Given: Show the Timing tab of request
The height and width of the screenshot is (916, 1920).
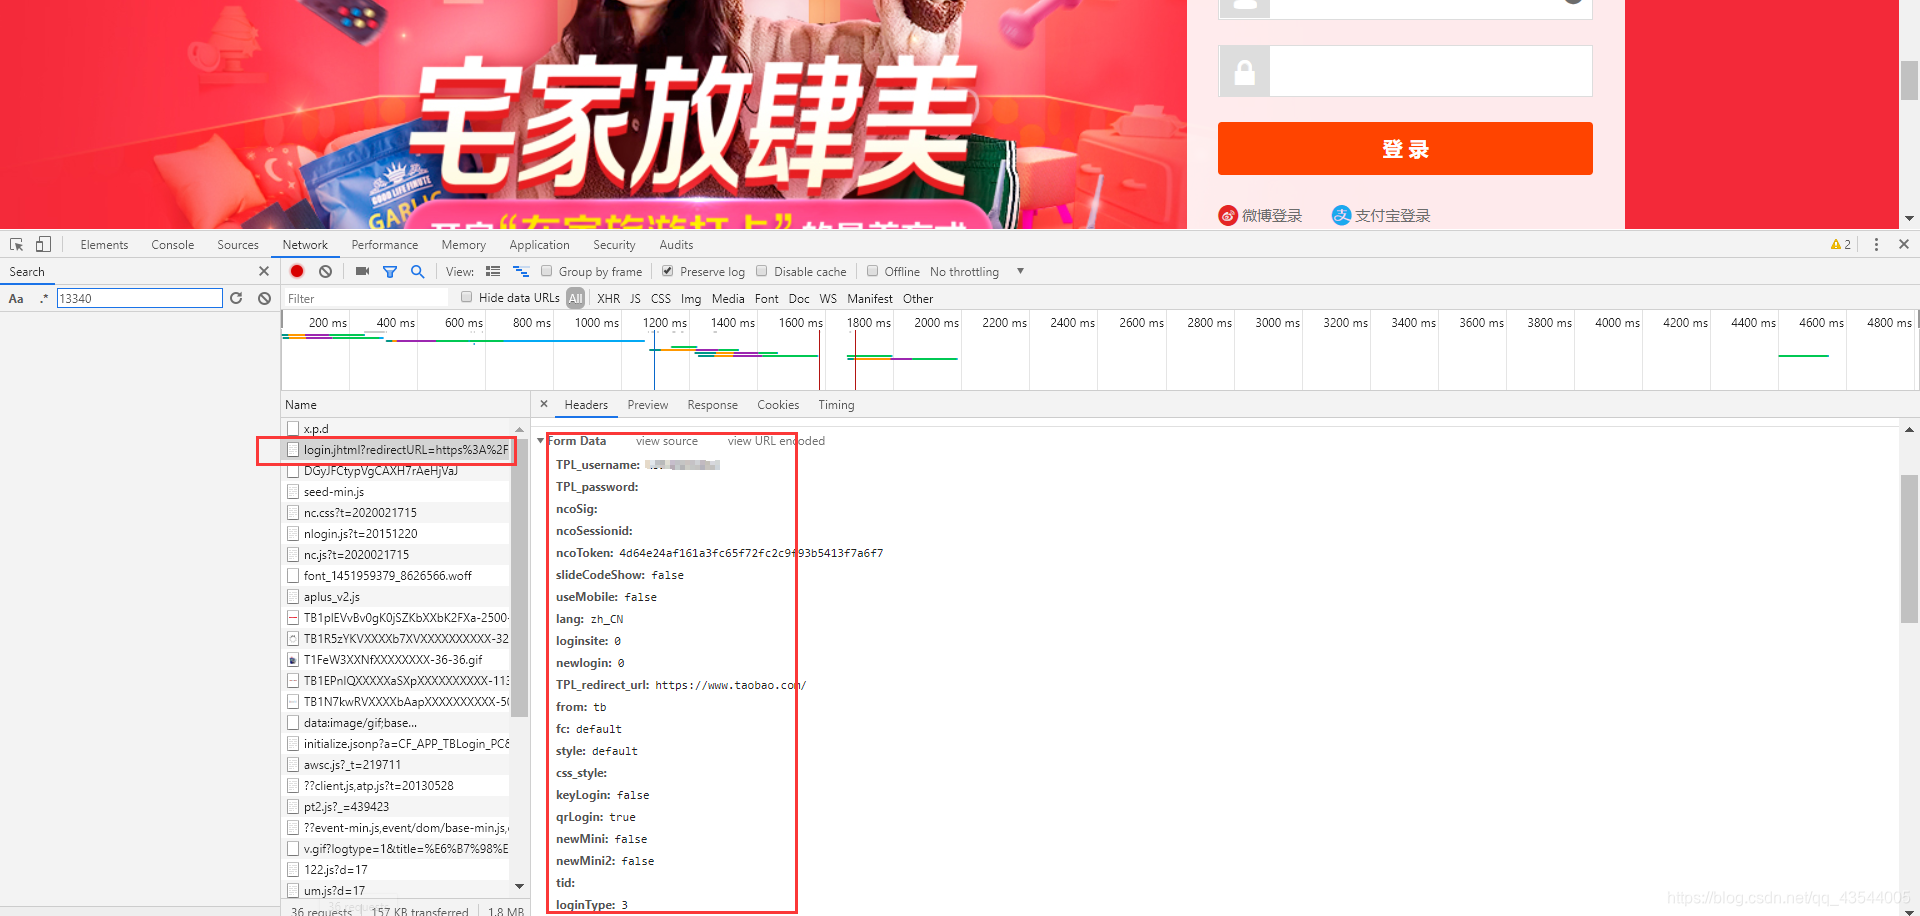Looking at the screenshot, I should 836,405.
